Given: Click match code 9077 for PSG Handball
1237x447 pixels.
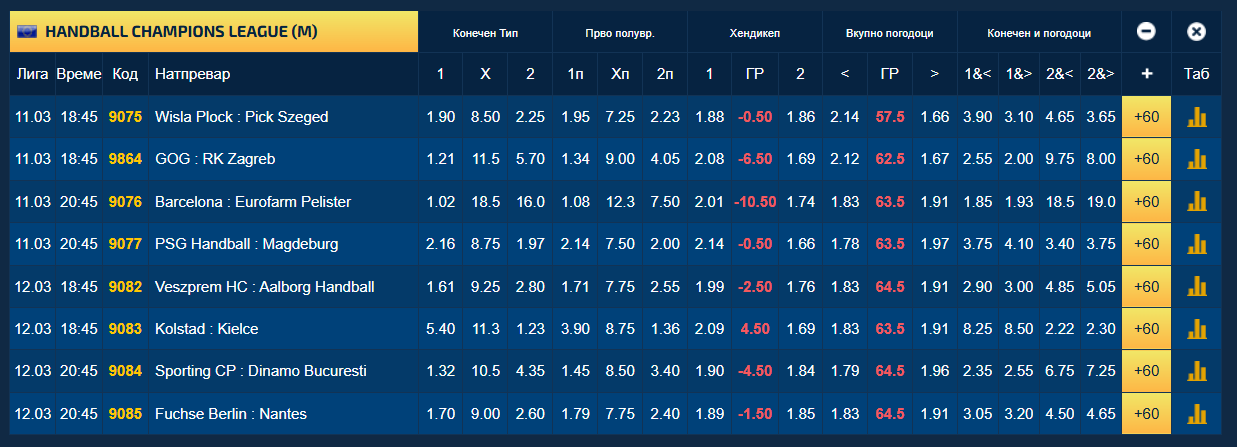Looking at the screenshot, I should 126,244.
